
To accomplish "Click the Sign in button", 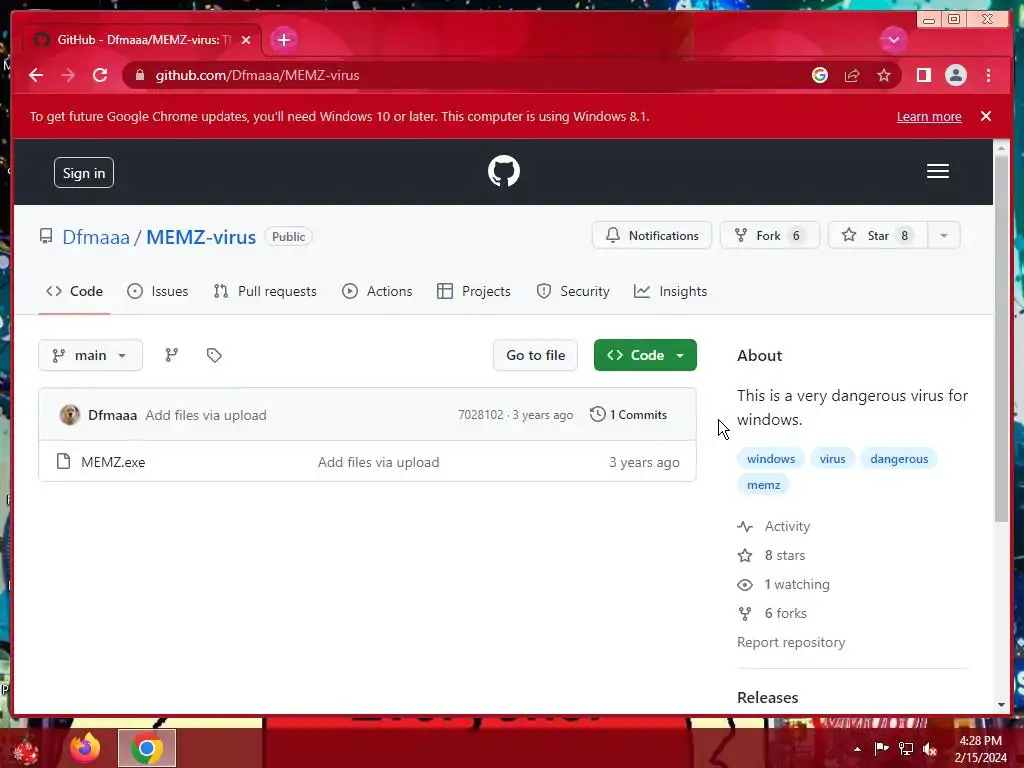I will 84,173.
